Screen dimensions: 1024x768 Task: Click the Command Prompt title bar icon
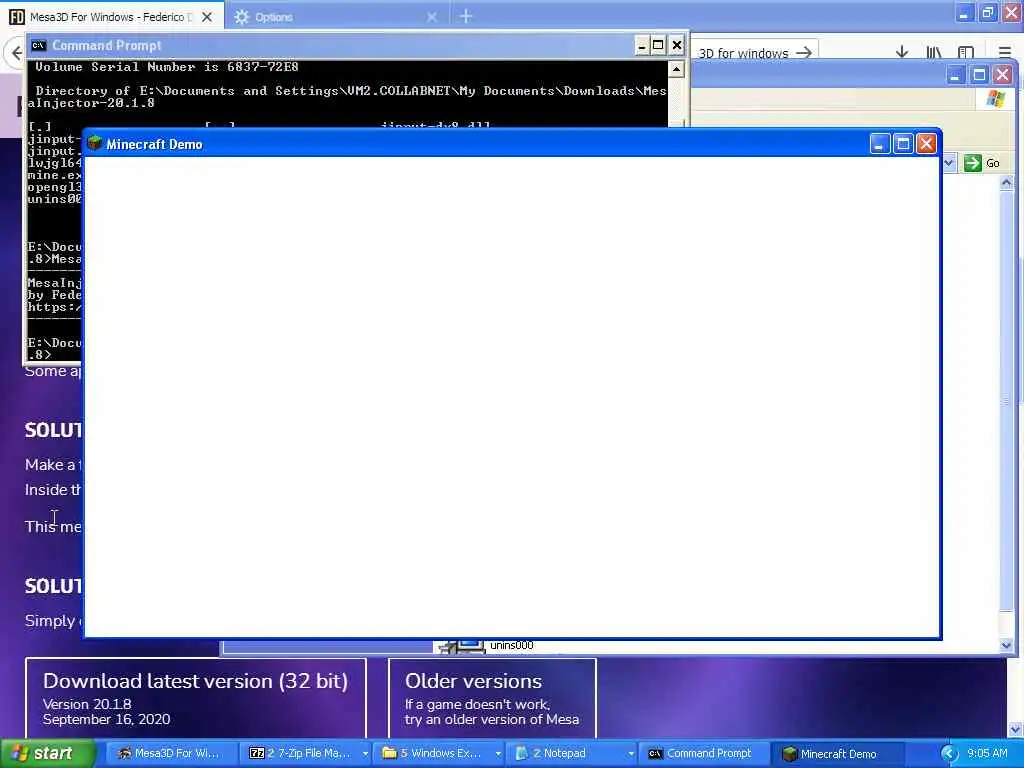coord(39,45)
